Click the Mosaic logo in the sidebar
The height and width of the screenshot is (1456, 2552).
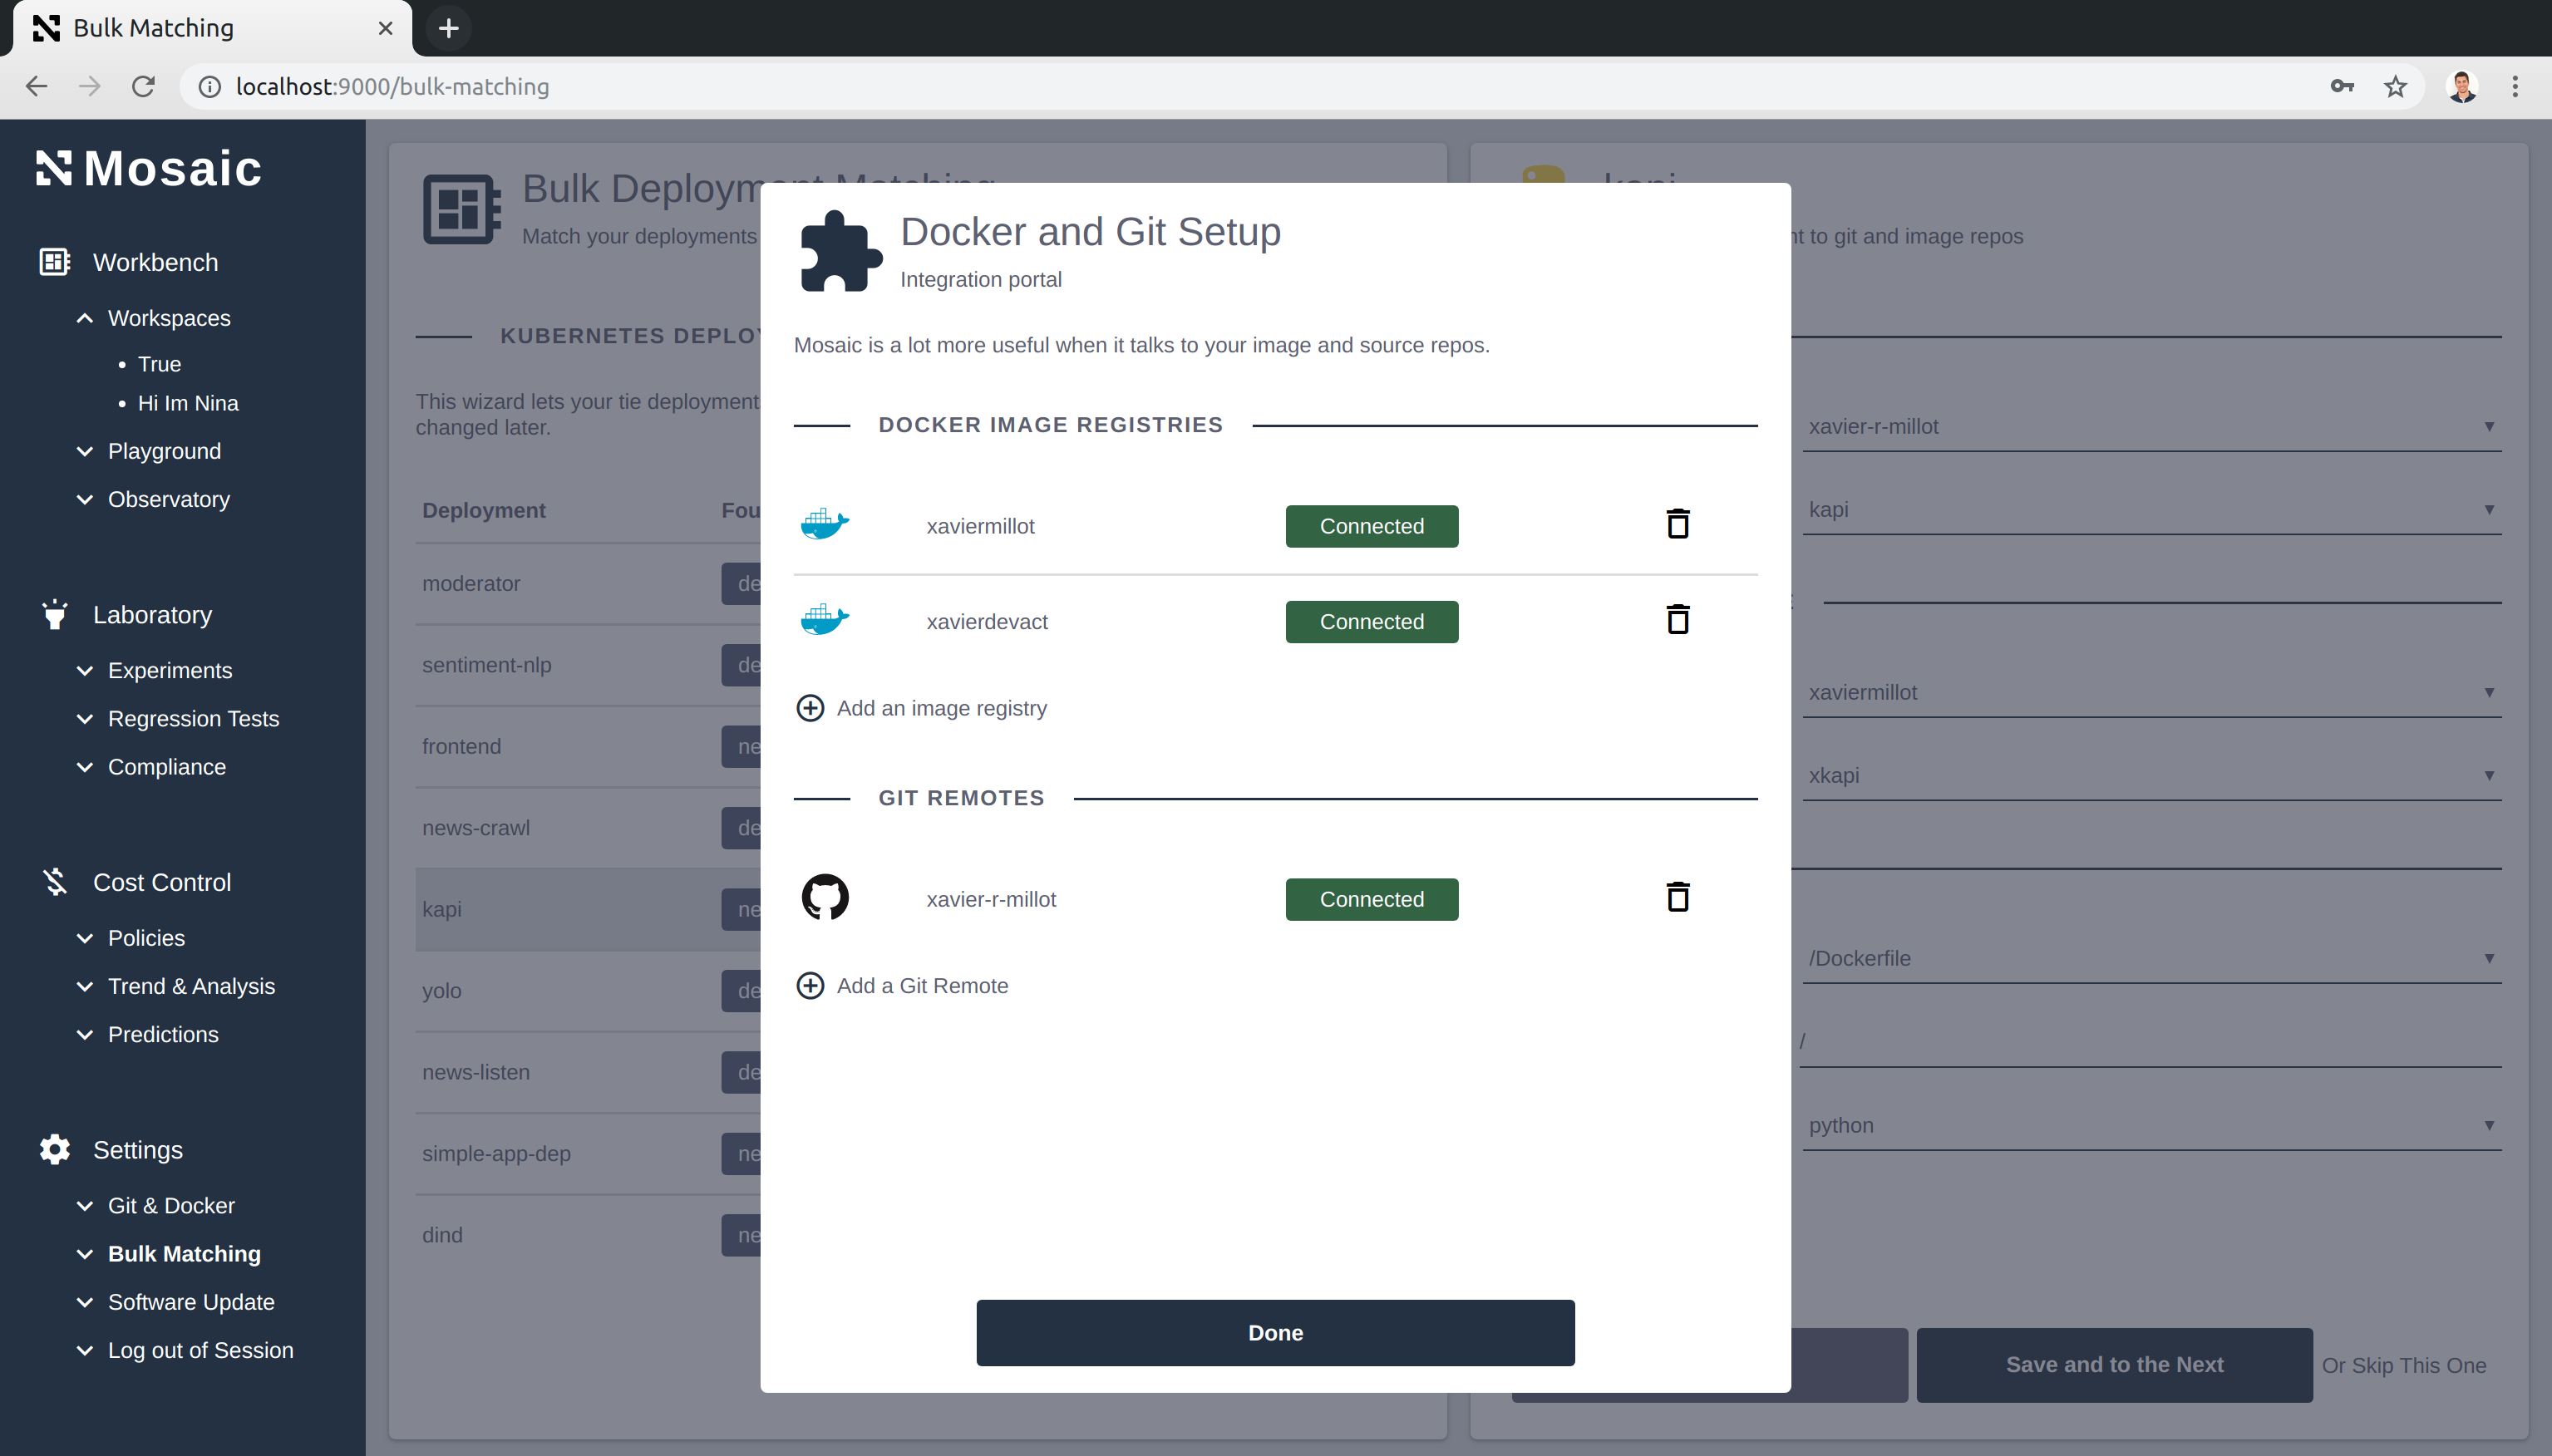(x=148, y=168)
